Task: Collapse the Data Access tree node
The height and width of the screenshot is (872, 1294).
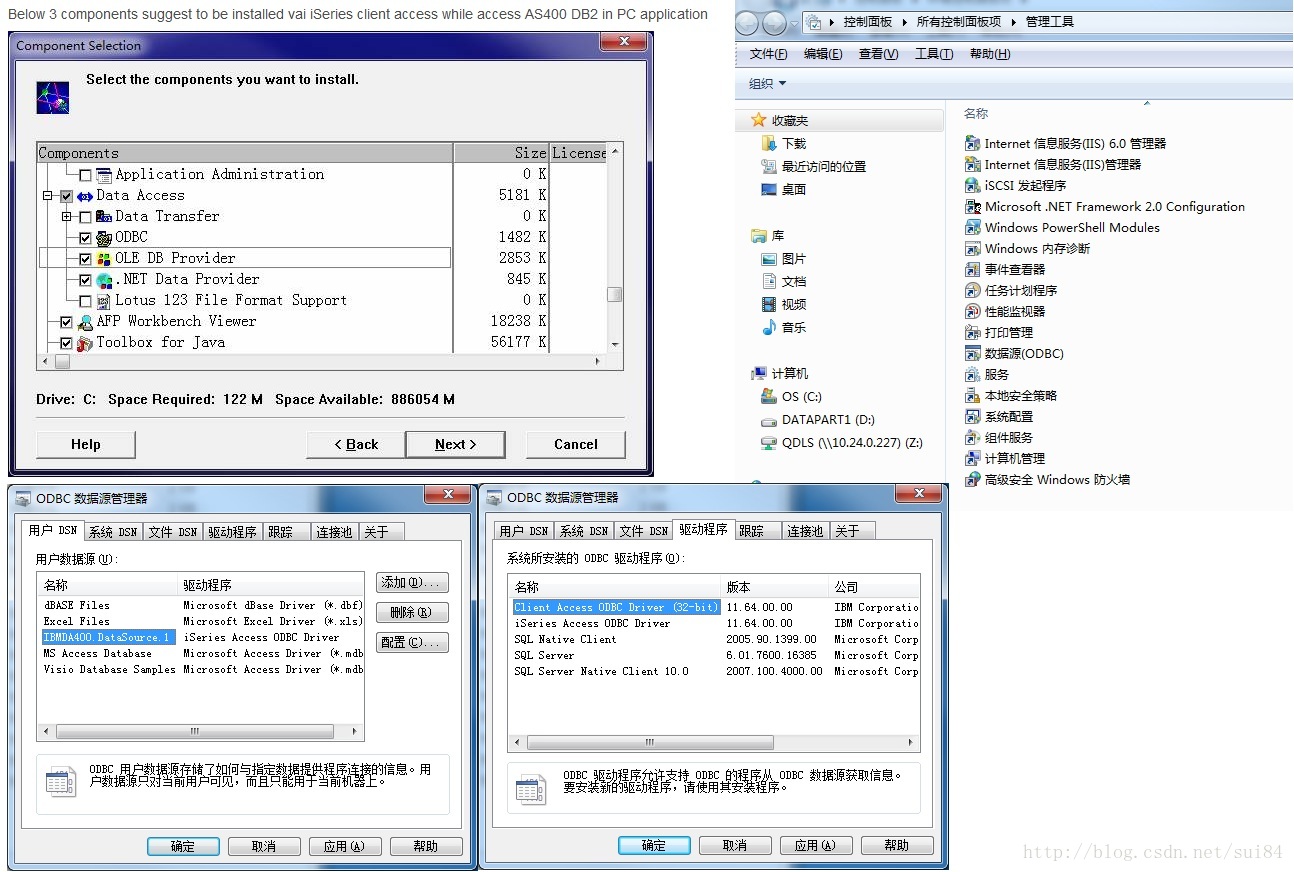Action: click(47, 197)
